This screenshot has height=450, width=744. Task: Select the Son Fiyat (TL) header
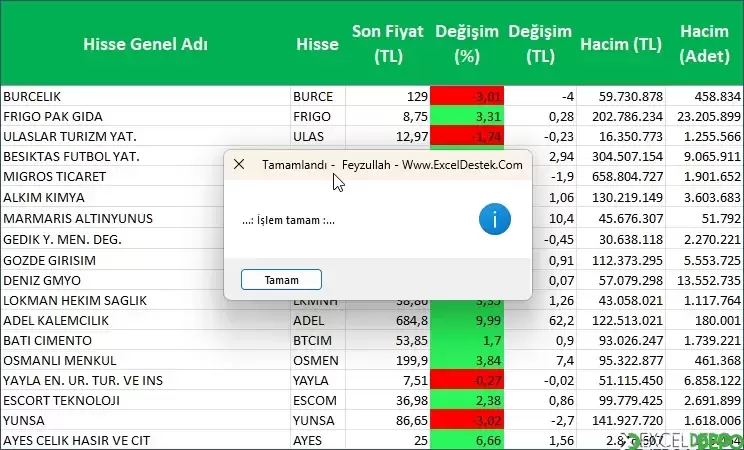(x=388, y=44)
